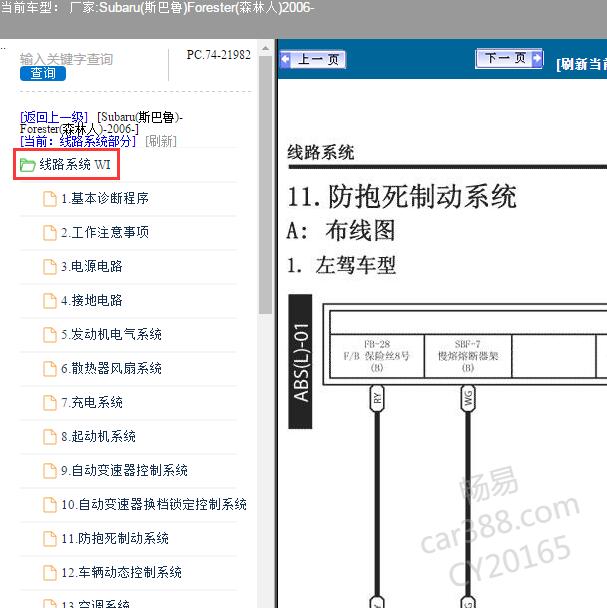Image resolution: width=607 pixels, height=608 pixels.
Task: Go to next page with 下一页
Action: click(x=509, y=59)
